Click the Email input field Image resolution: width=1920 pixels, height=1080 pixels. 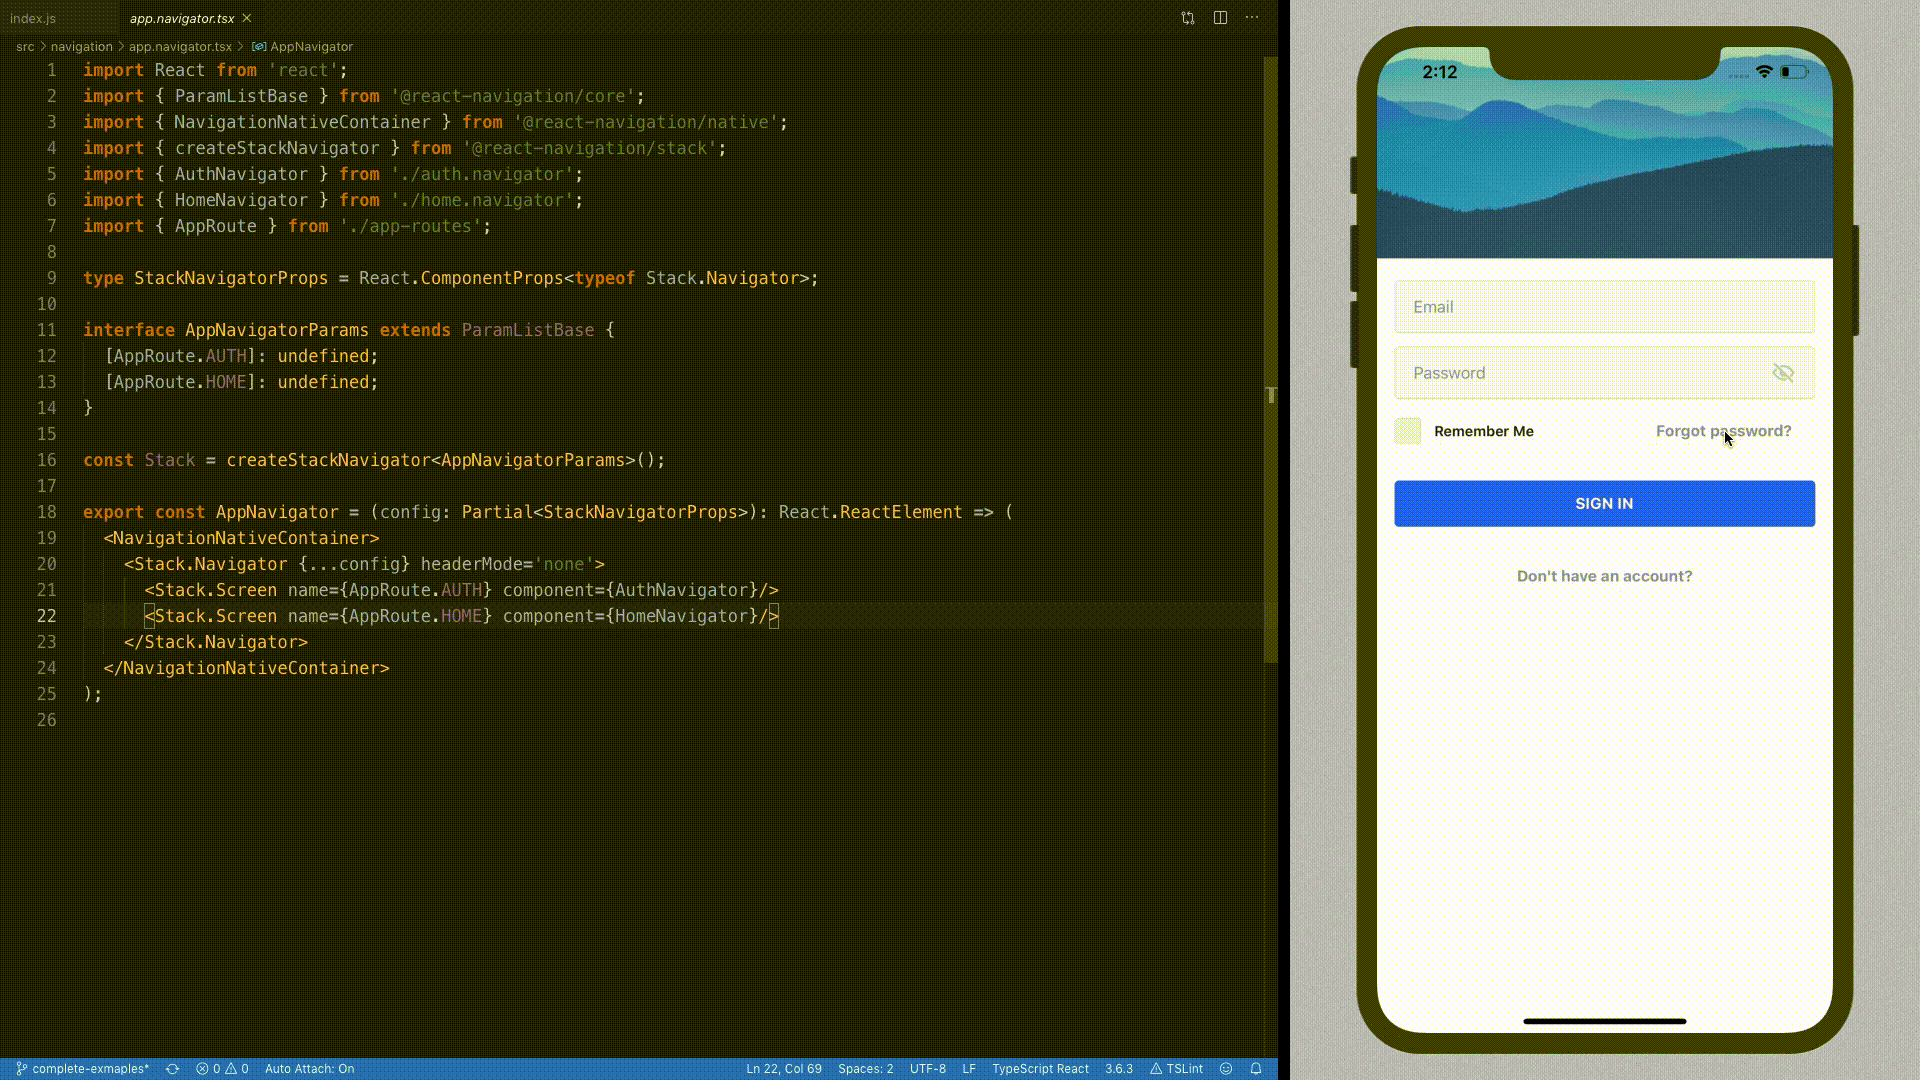[x=1603, y=306]
